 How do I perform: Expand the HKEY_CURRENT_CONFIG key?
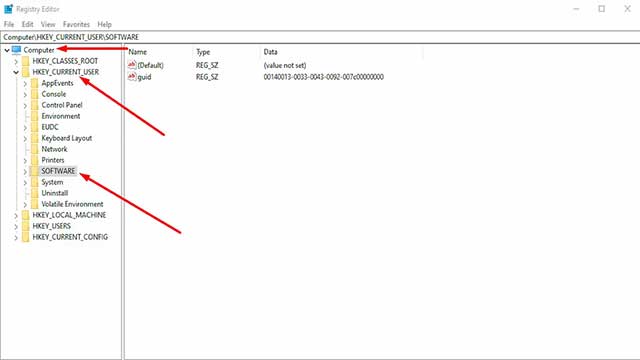coord(16,238)
